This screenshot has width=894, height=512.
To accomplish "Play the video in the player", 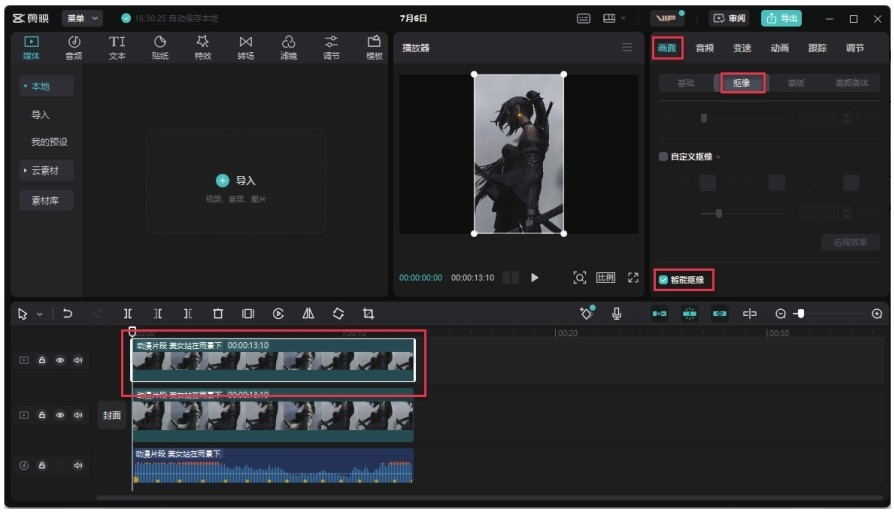I will click(x=535, y=278).
